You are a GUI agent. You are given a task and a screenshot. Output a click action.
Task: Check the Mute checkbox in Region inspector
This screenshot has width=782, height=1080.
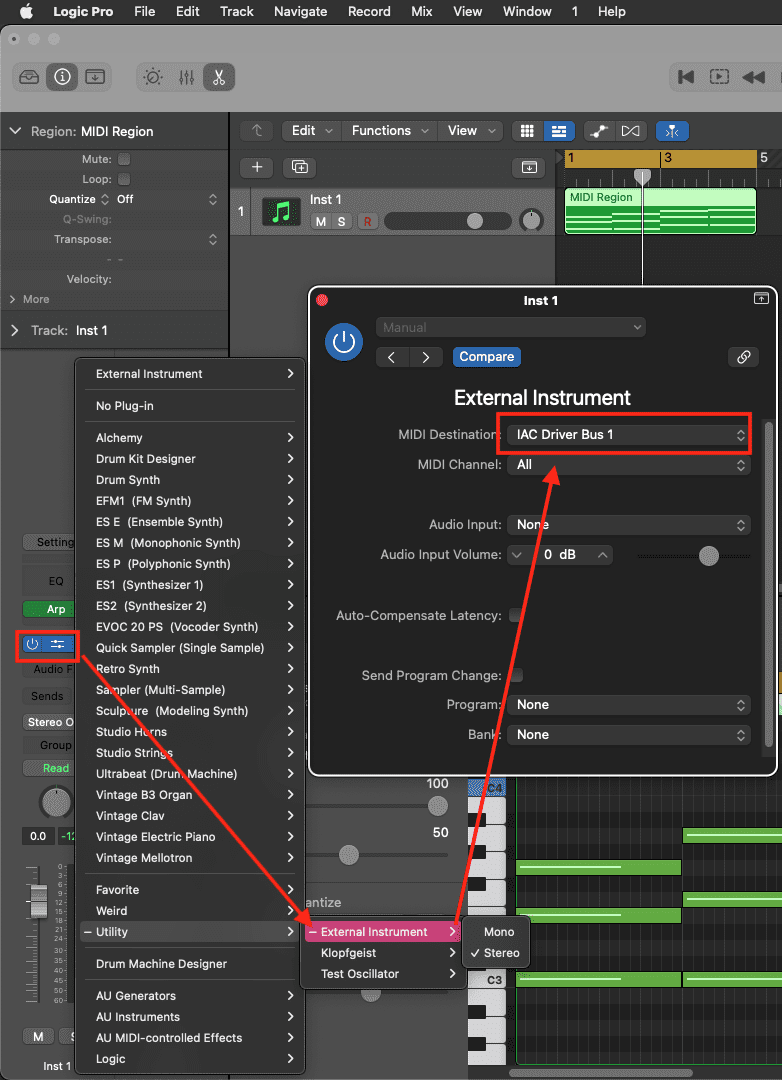click(124, 159)
